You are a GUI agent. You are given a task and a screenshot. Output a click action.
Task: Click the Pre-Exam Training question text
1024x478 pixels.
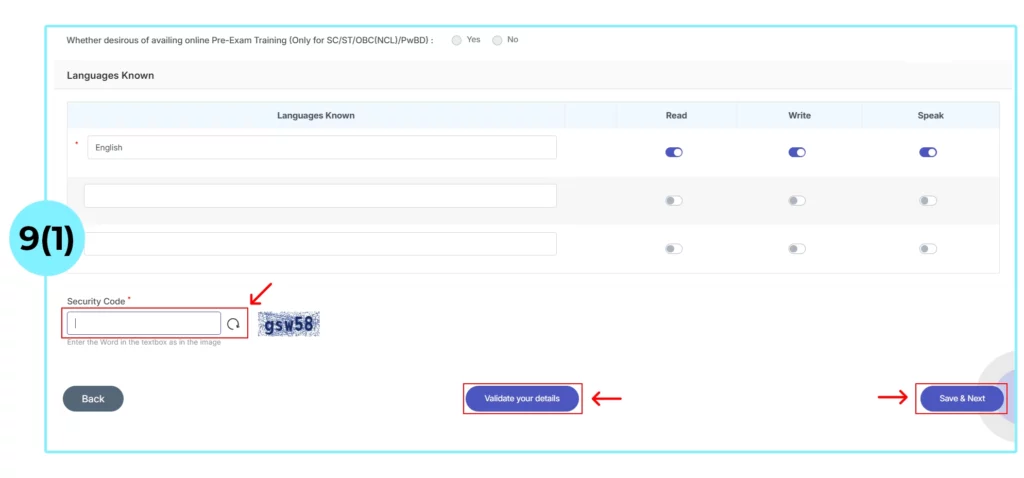(250, 40)
